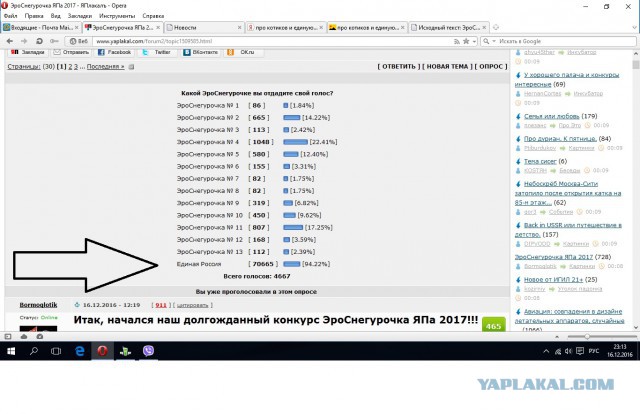Open the search engine dropdown beside magnifier
Screen dimensions: 640x414
coord(494,42)
